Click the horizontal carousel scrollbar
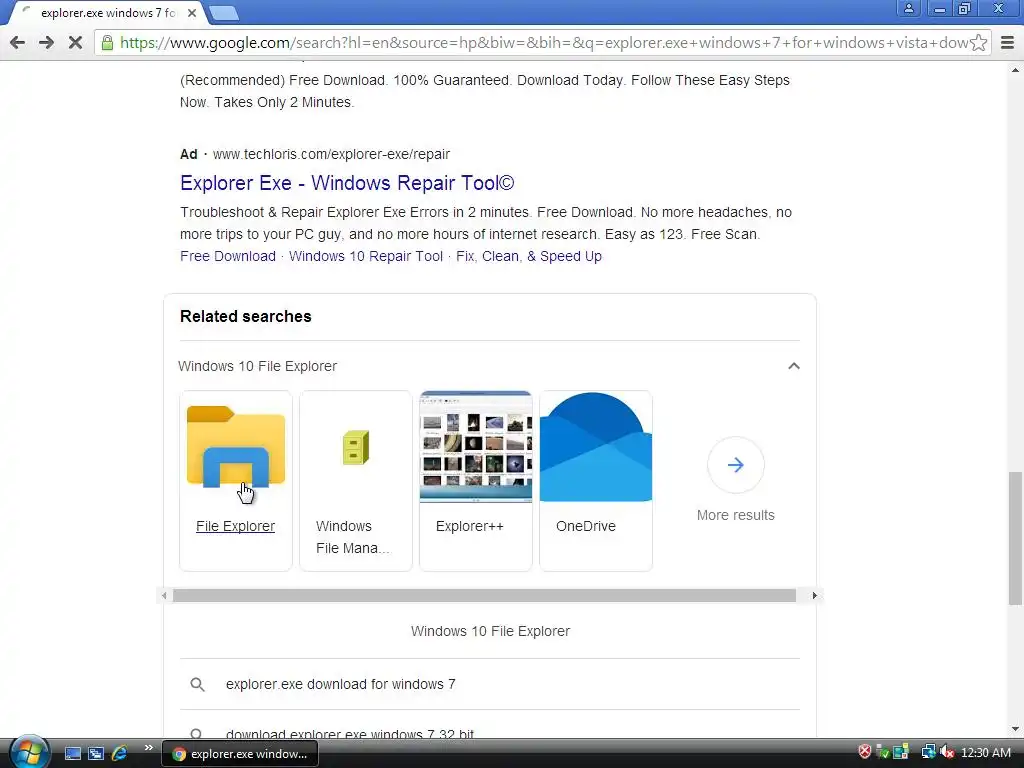Viewport: 1024px width, 768px height. 484,596
